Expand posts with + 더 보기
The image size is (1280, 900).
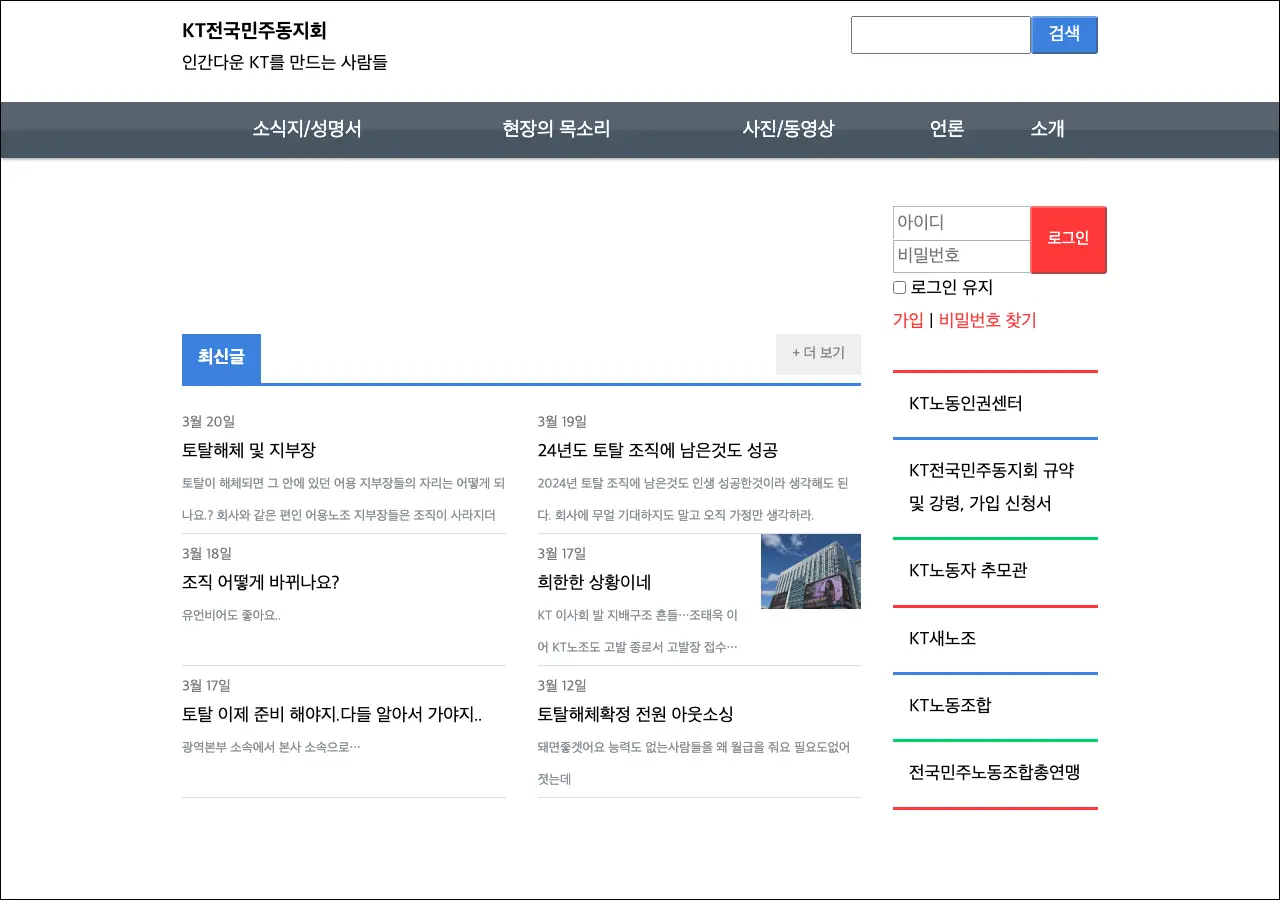coord(818,354)
